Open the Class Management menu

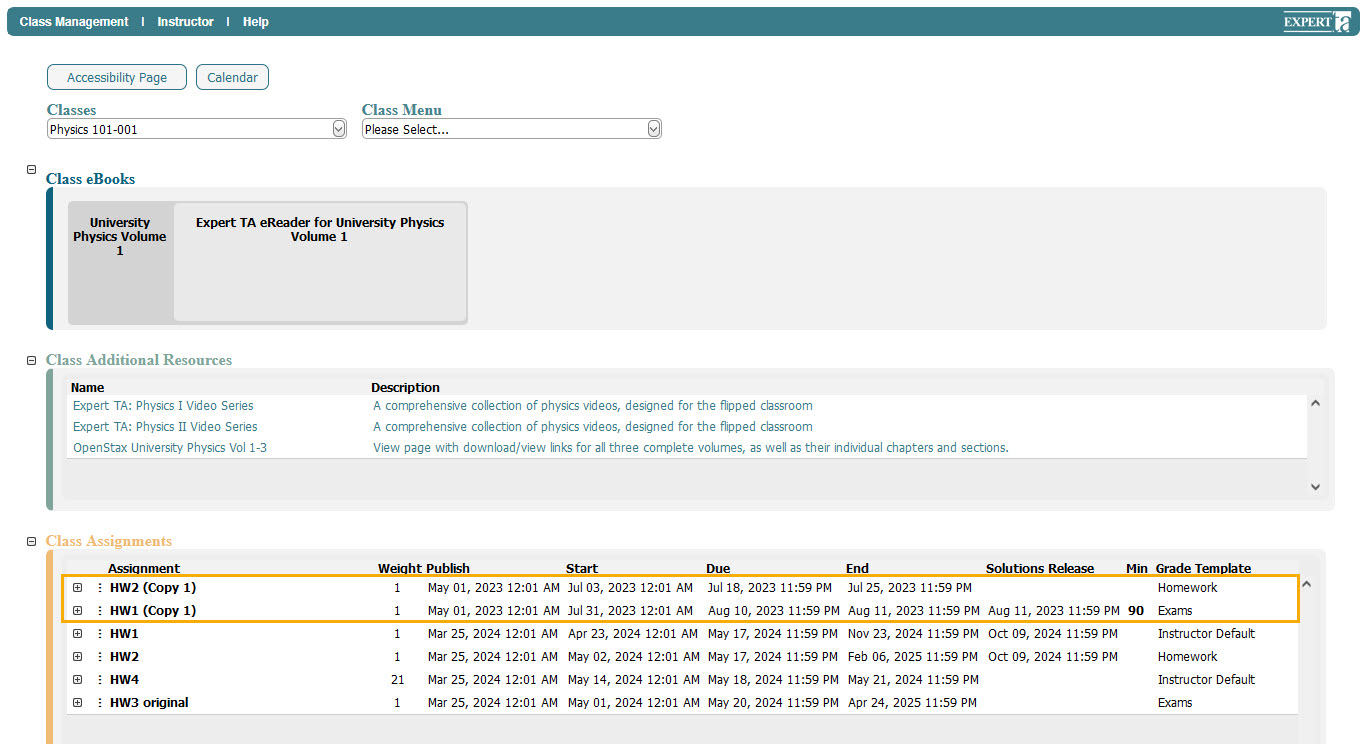coord(74,22)
